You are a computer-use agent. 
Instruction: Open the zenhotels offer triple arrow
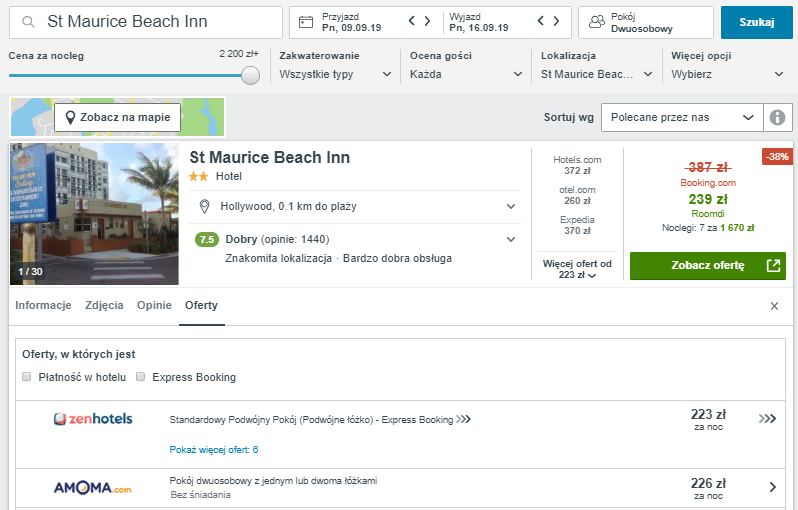767,419
